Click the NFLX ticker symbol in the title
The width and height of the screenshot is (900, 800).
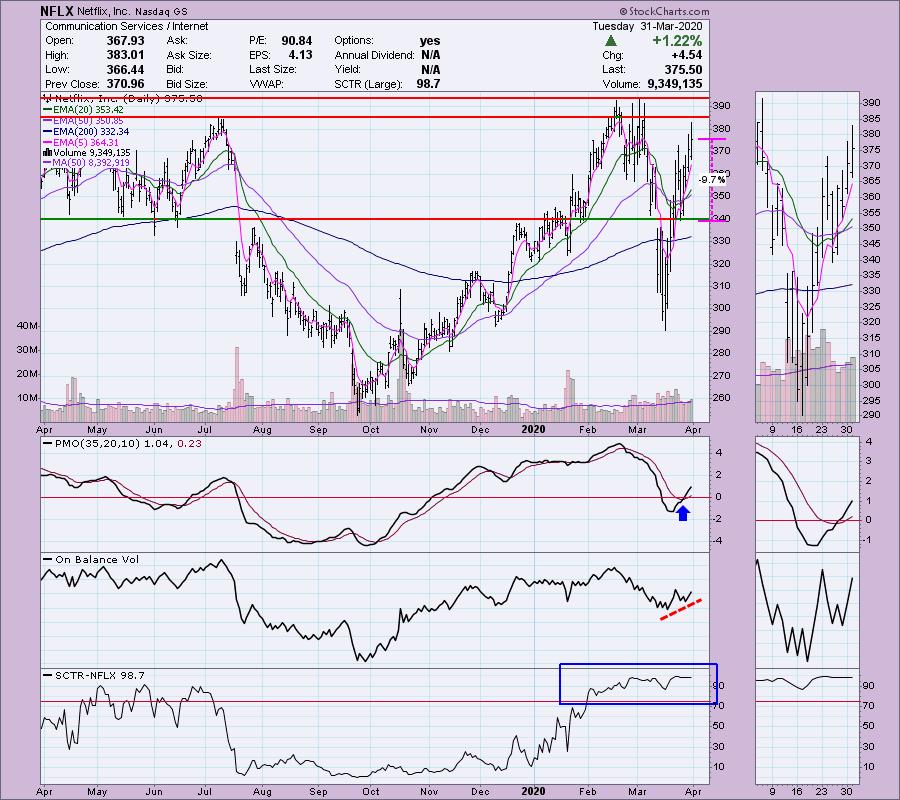click(57, 11)
